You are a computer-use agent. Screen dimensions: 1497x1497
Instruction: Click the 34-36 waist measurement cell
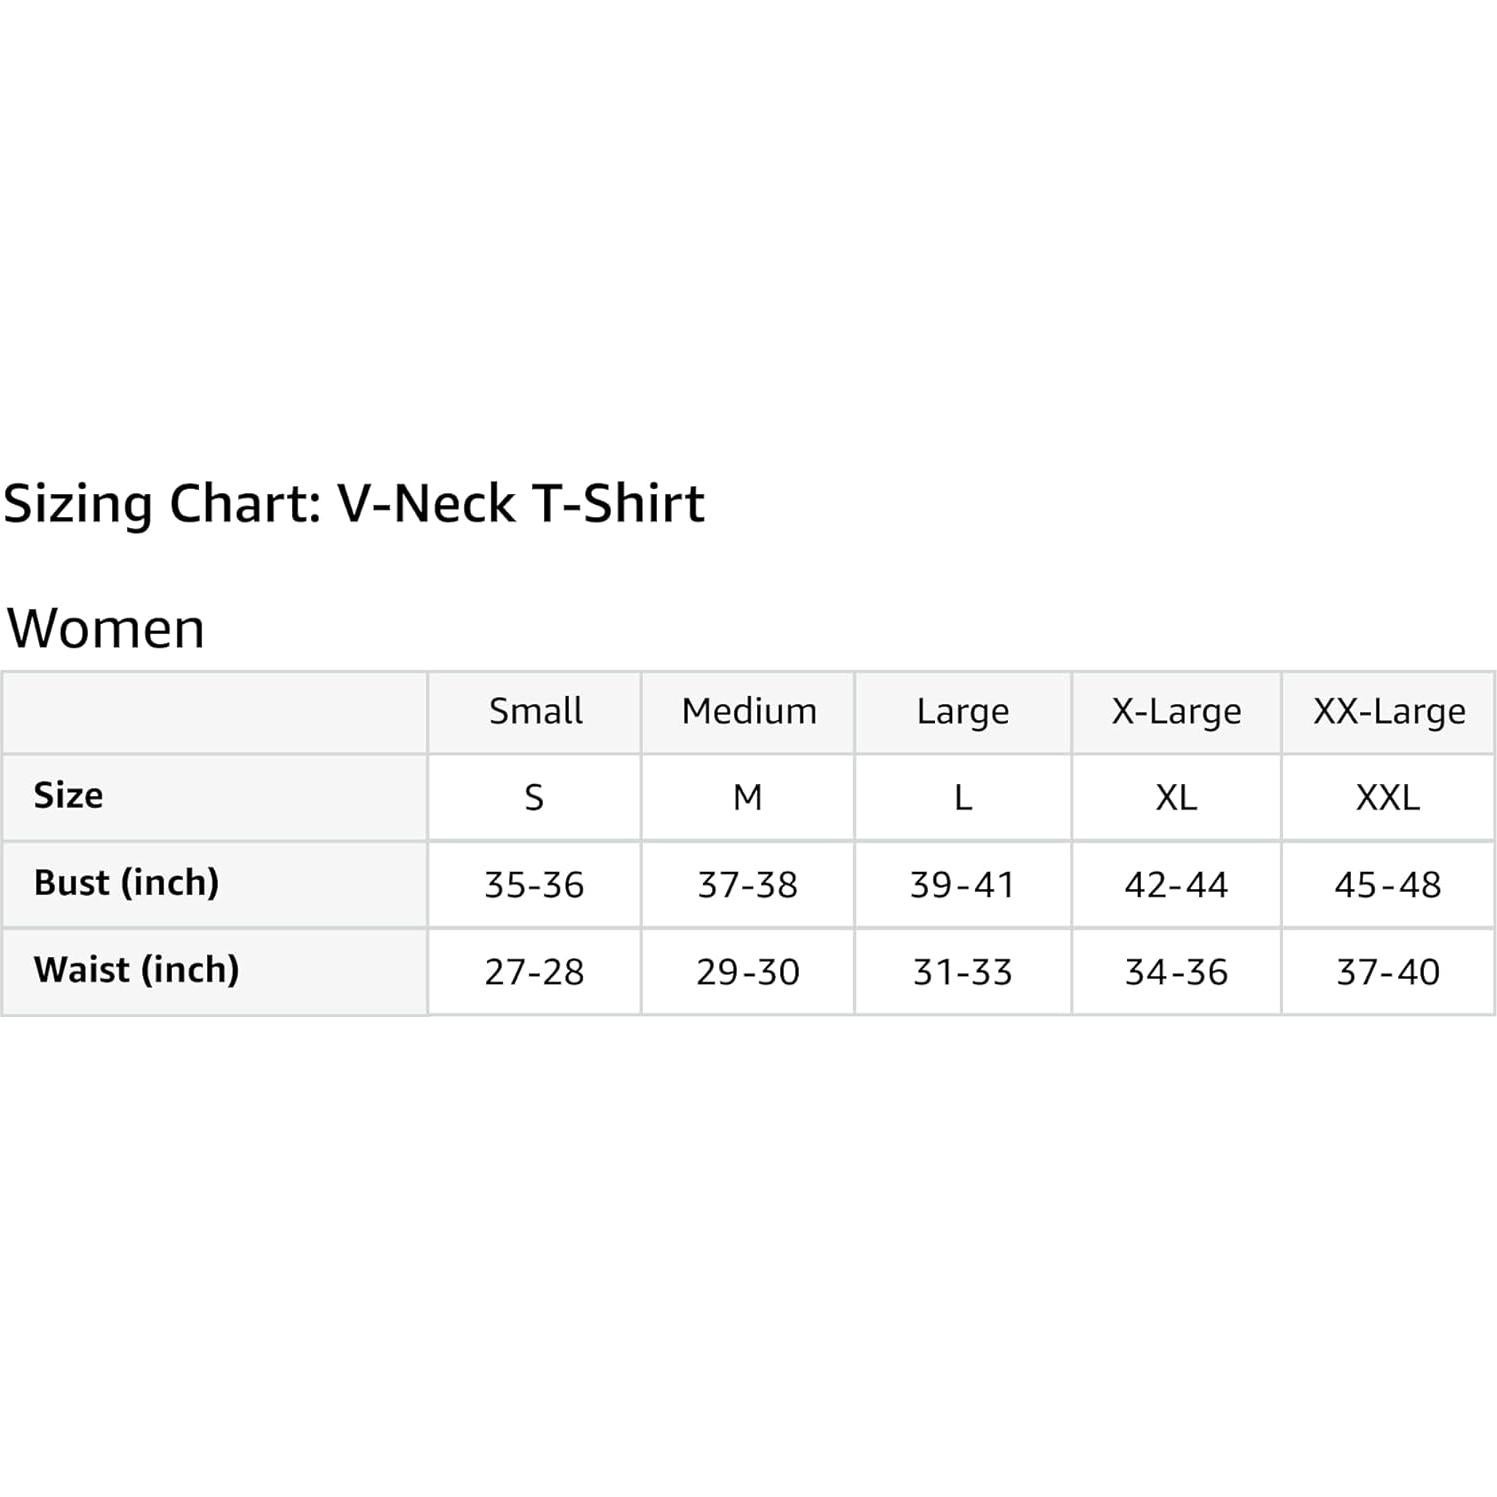[1176, 972]
